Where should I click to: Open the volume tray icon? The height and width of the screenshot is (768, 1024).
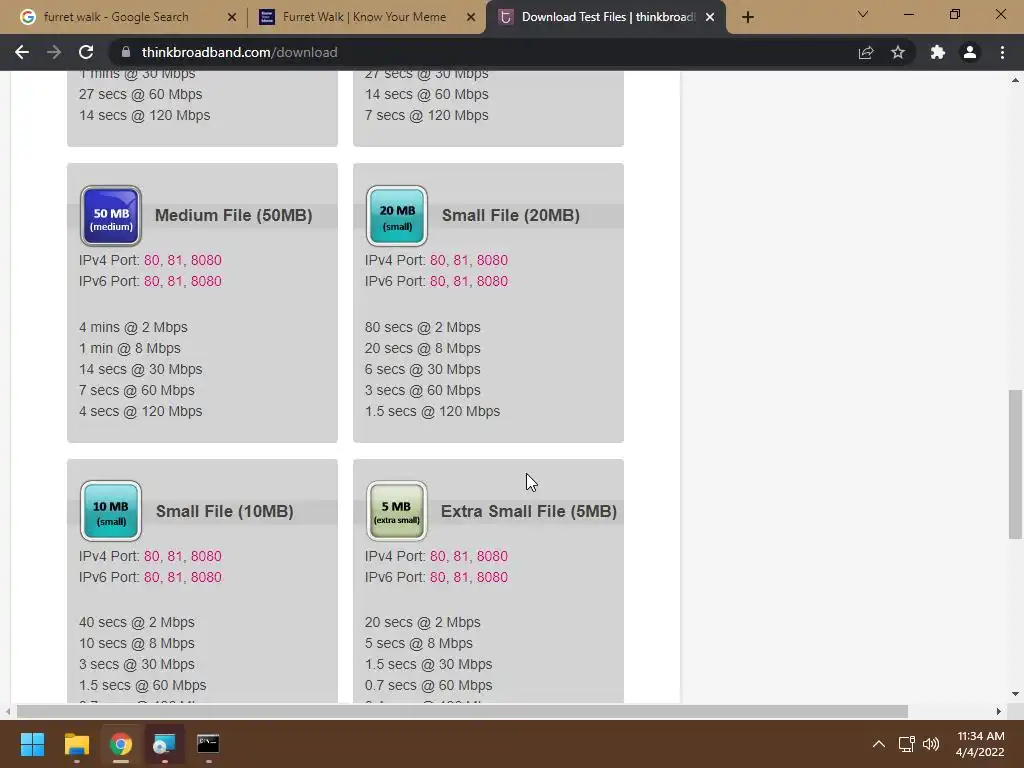931,744
